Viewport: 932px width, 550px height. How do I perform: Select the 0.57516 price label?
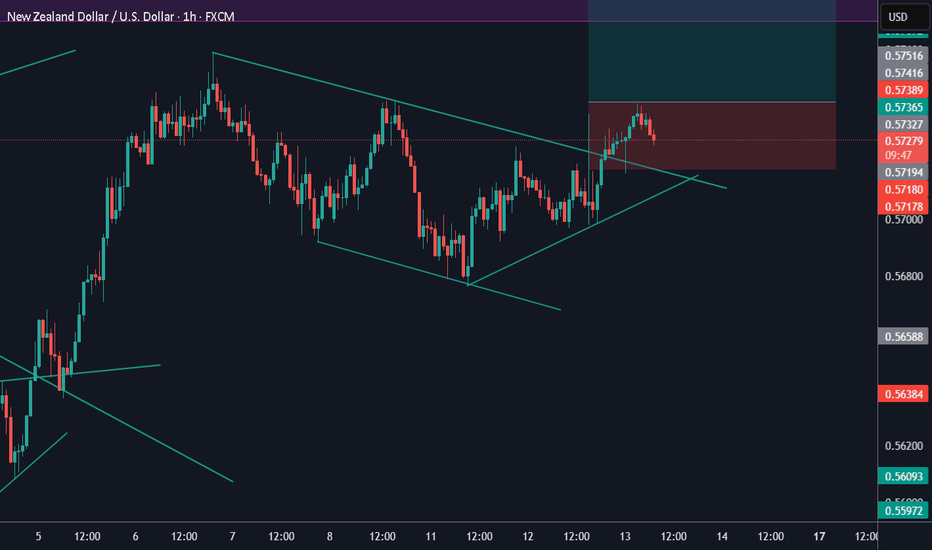(903, 56)
